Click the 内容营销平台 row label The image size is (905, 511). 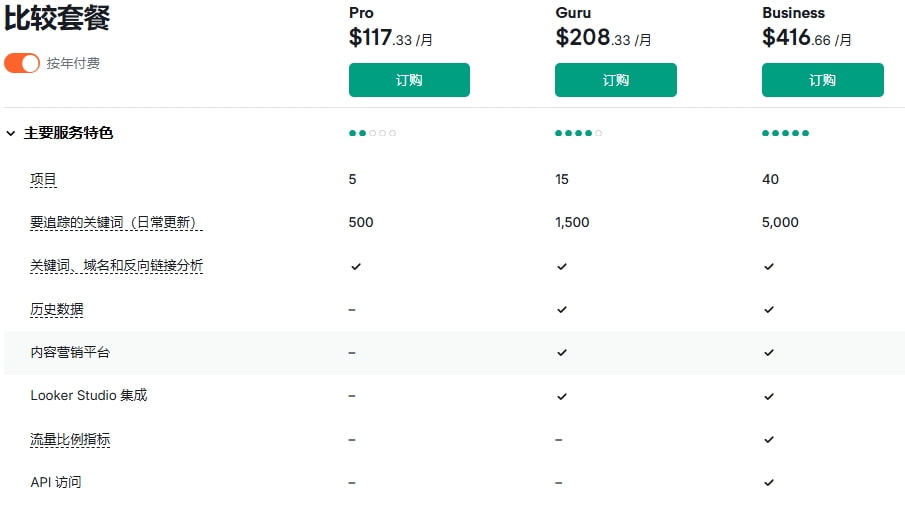pyautogui.click(x=70, y=353)
